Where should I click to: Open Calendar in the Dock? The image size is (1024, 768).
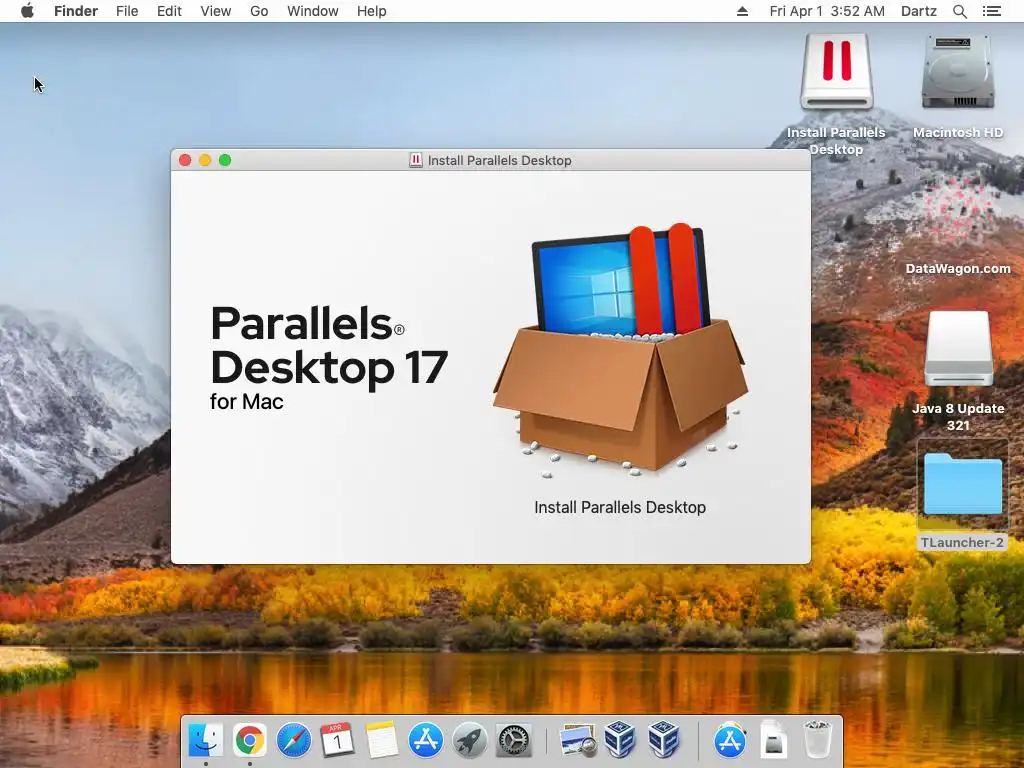point(337,740)
